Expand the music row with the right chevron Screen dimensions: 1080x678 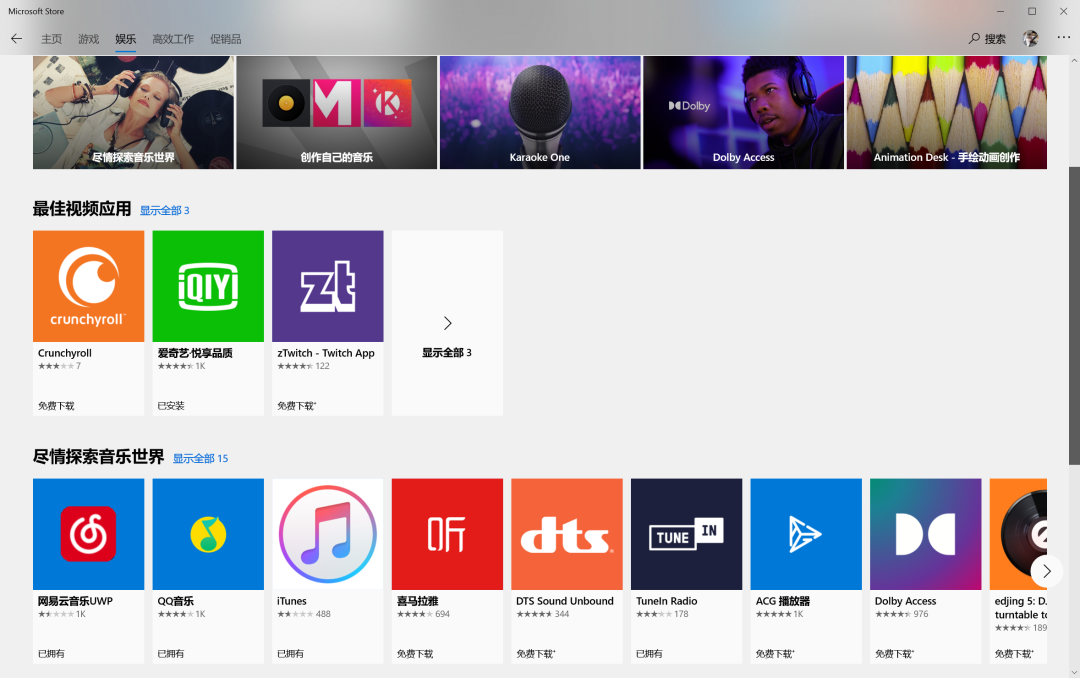click(1047, 570)
